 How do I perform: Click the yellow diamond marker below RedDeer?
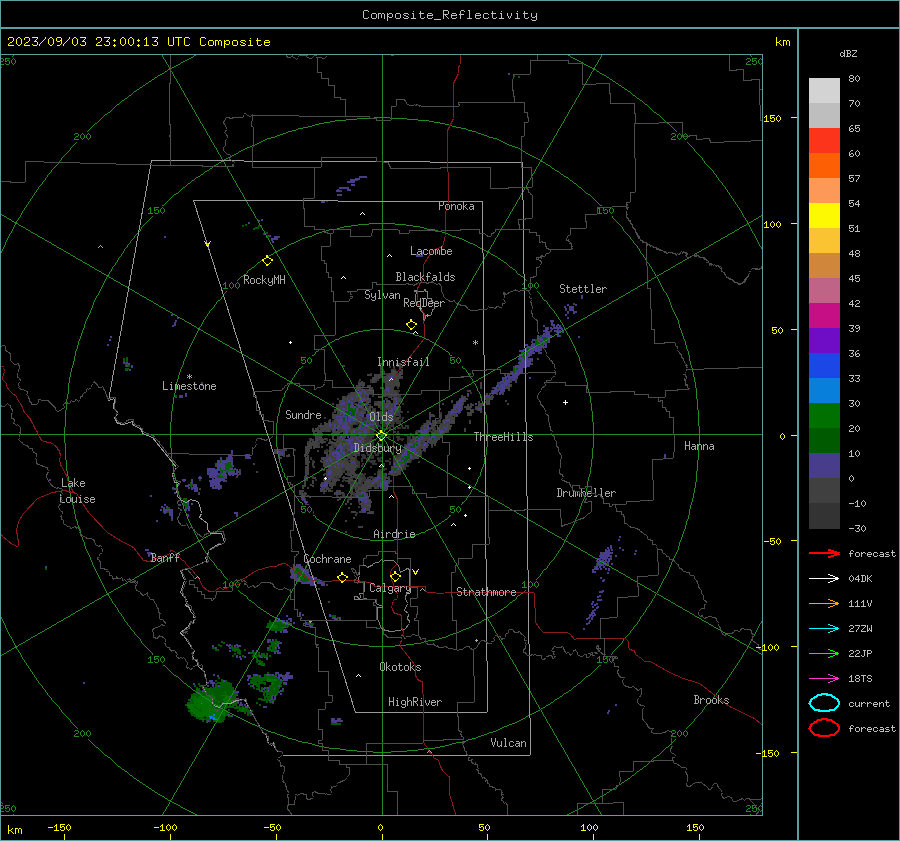coord(411,325)
